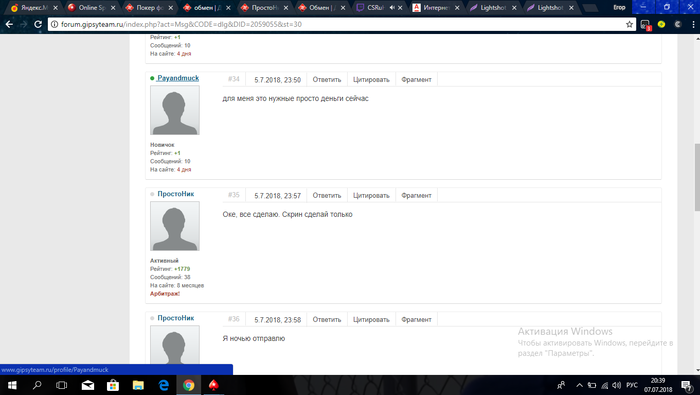The width and height of the screenshot is (700, 395).
Task: View site information icon in address bar
Action: (x=54, y=24)
